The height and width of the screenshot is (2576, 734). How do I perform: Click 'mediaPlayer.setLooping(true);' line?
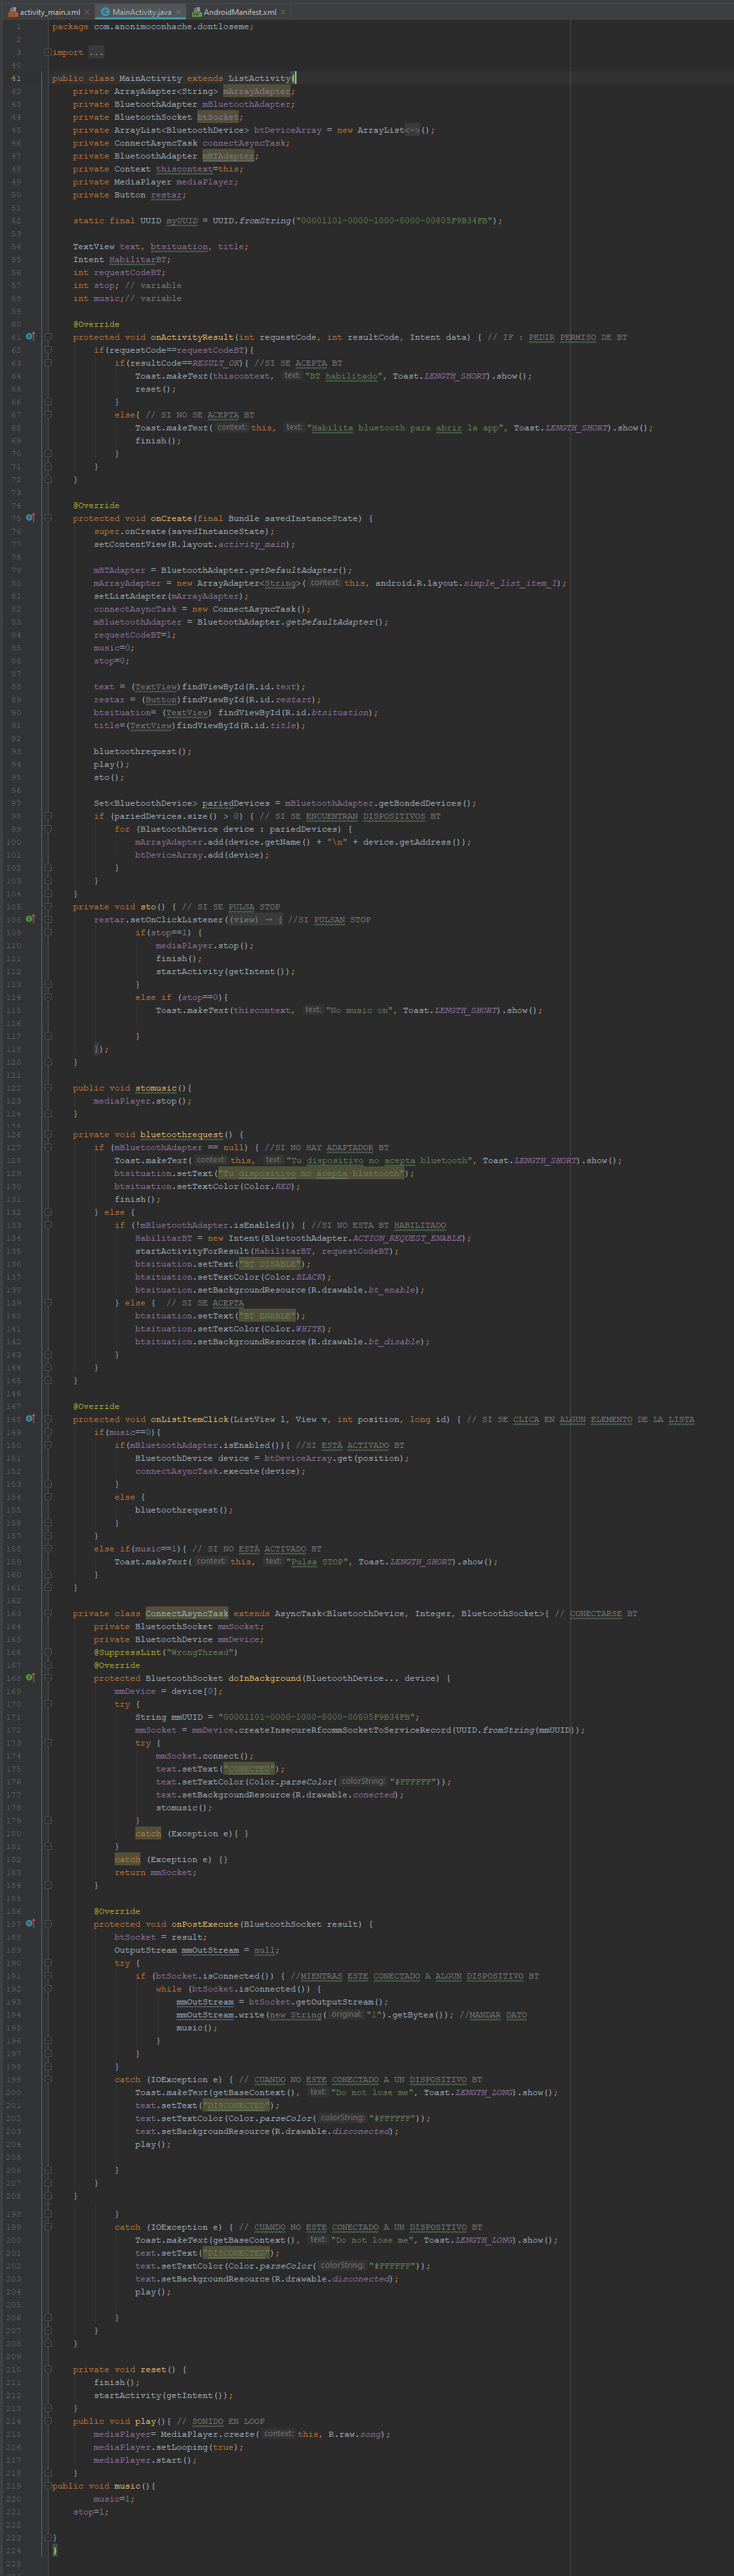(168, 2447)
